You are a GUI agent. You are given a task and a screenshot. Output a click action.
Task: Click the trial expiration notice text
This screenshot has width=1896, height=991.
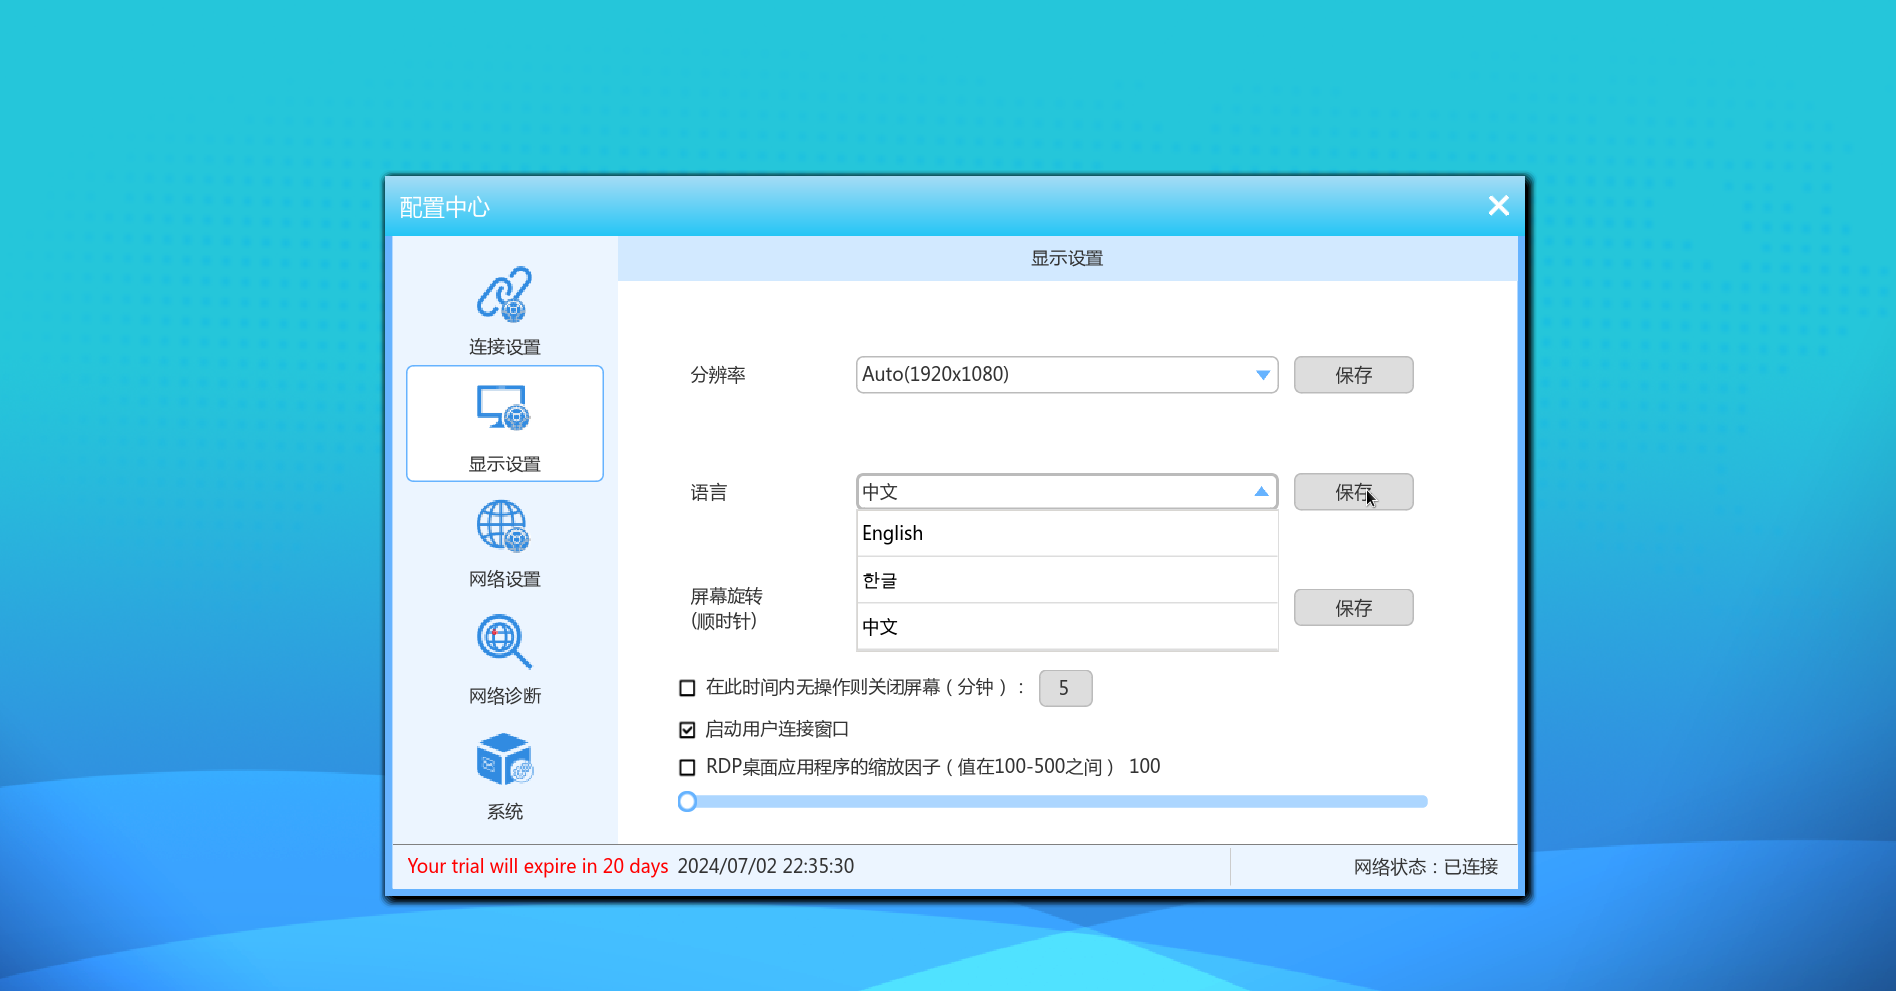[x=537, y=866]
